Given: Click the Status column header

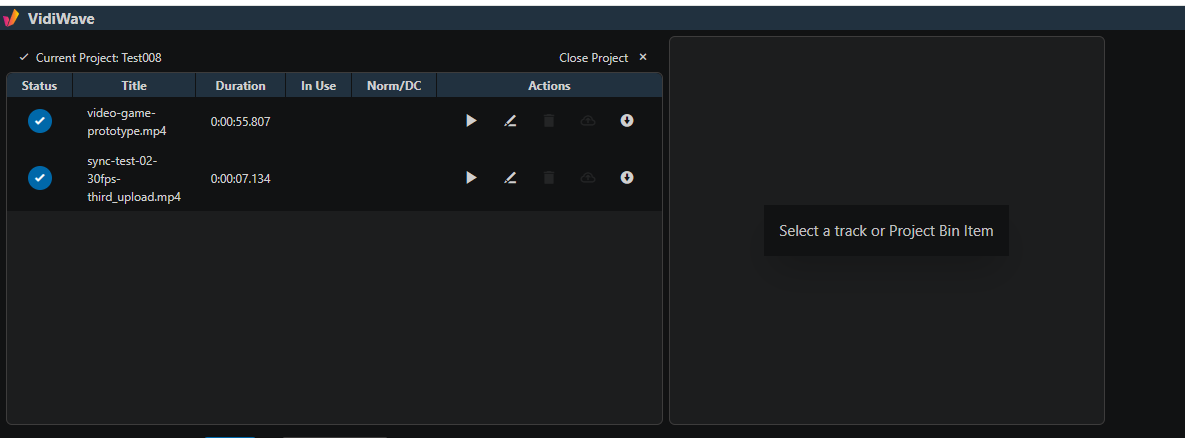Looking at the screenshot, I should pyautogui.click(x=39, y=85).
